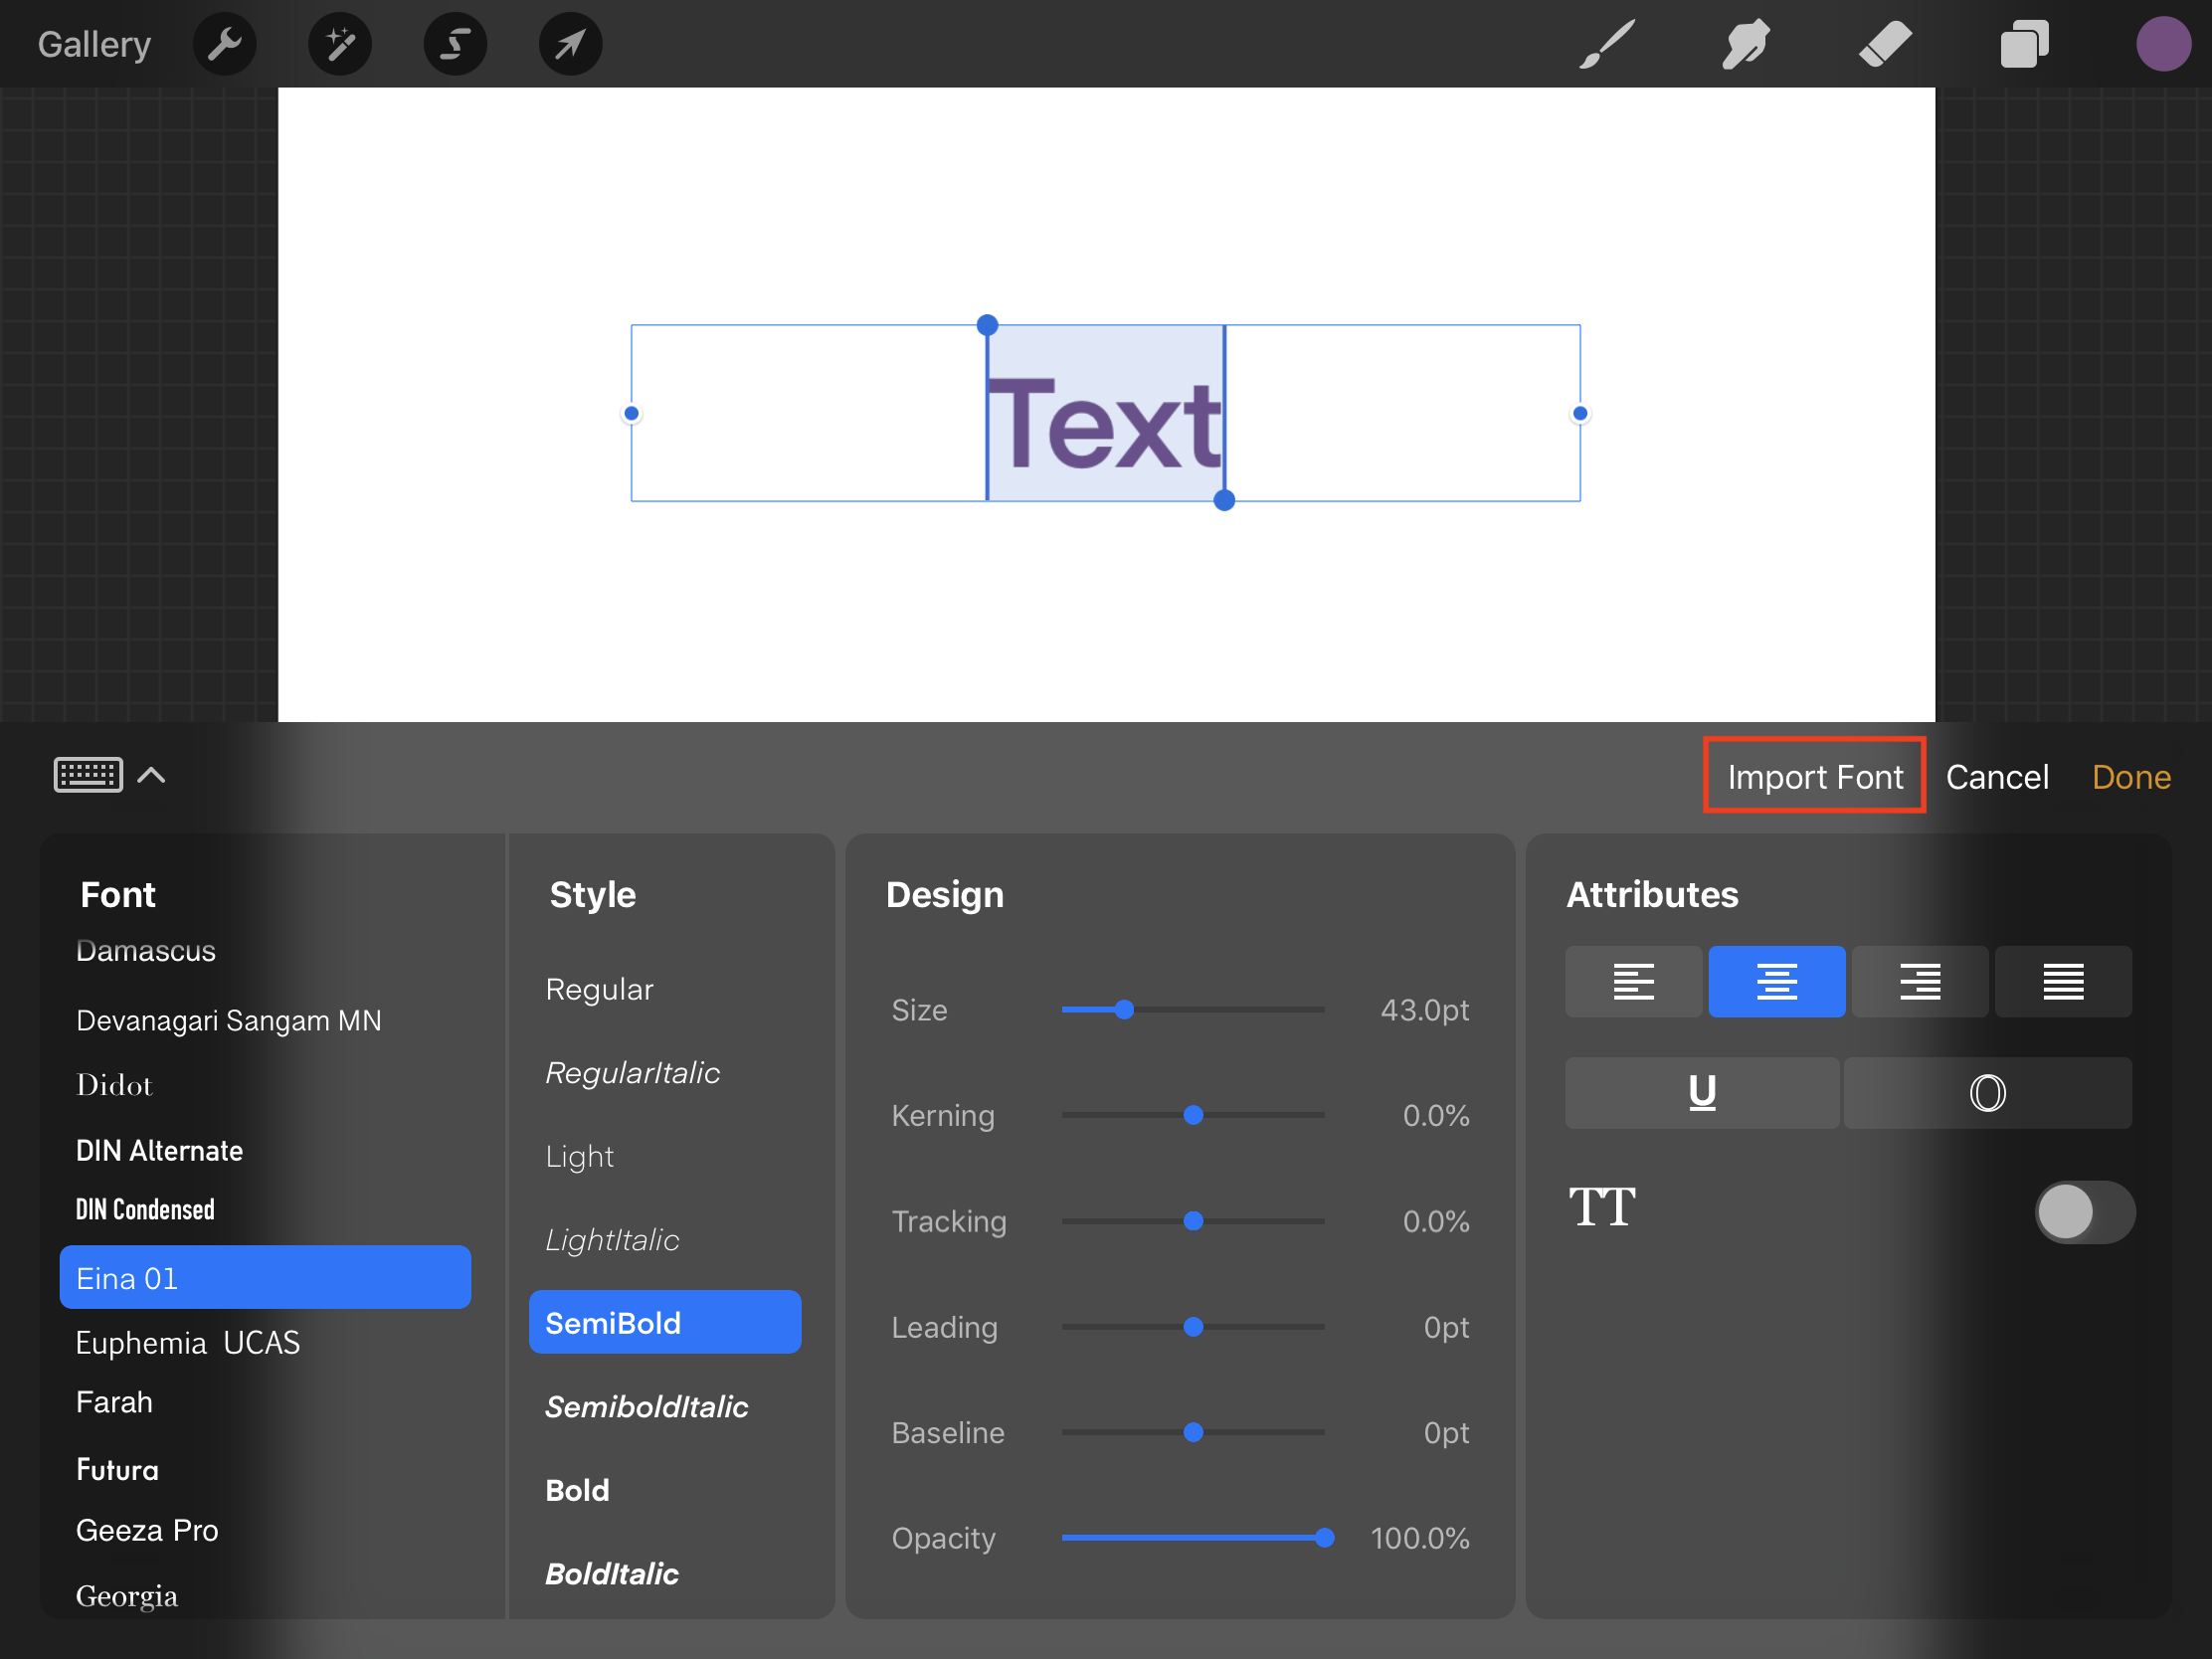This screenshot has height=1659, width=2212.
Task: Click the Opacity slider handle
Action: click(x=1324, y=1538)
